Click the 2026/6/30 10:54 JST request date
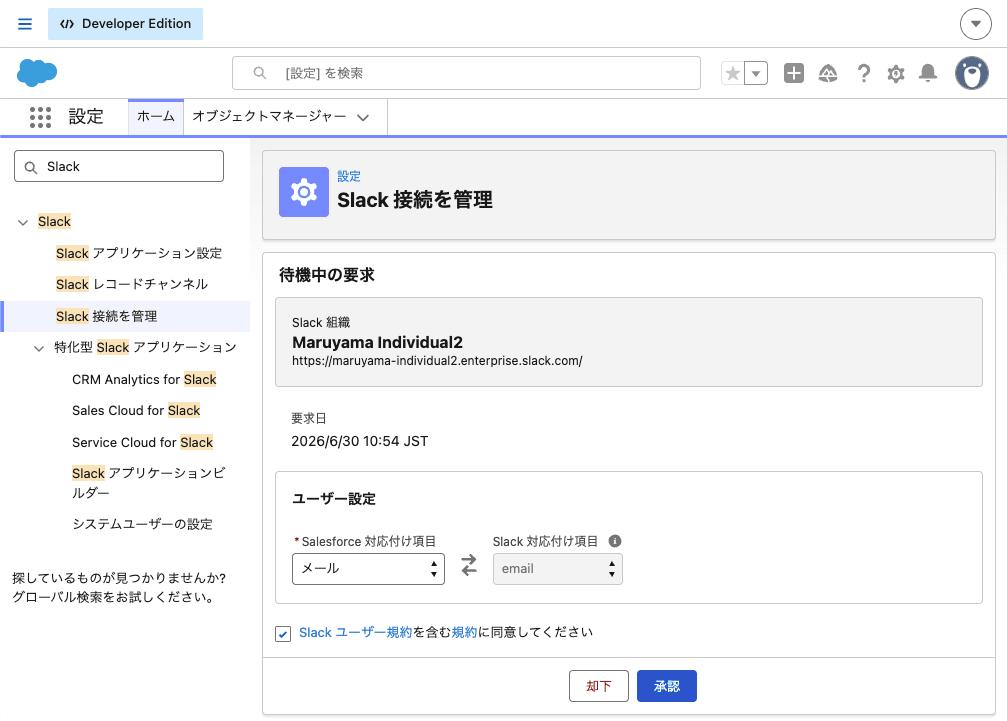Screen dimensions: 1007x721 click(x=360, y=441)
